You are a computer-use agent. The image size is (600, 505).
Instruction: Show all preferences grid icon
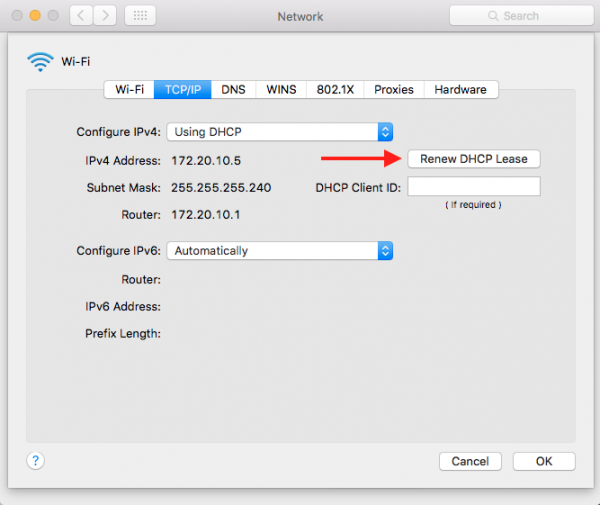click(140, 16)
